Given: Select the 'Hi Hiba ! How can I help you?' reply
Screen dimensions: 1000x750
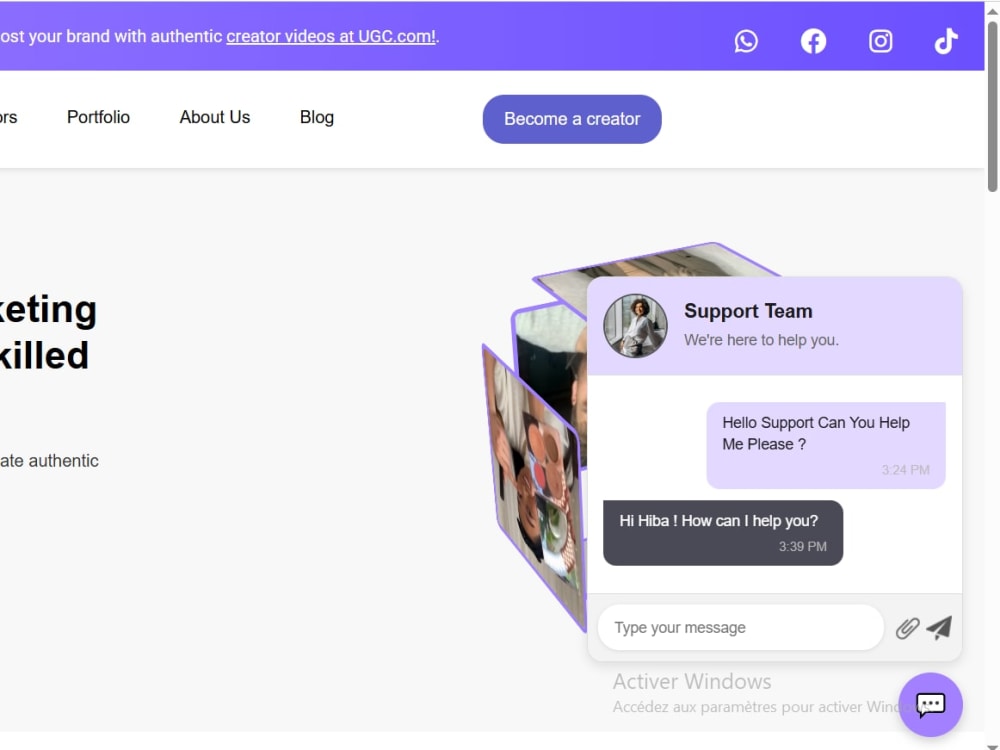Looking at the screenshot, I should pos(723,533).
